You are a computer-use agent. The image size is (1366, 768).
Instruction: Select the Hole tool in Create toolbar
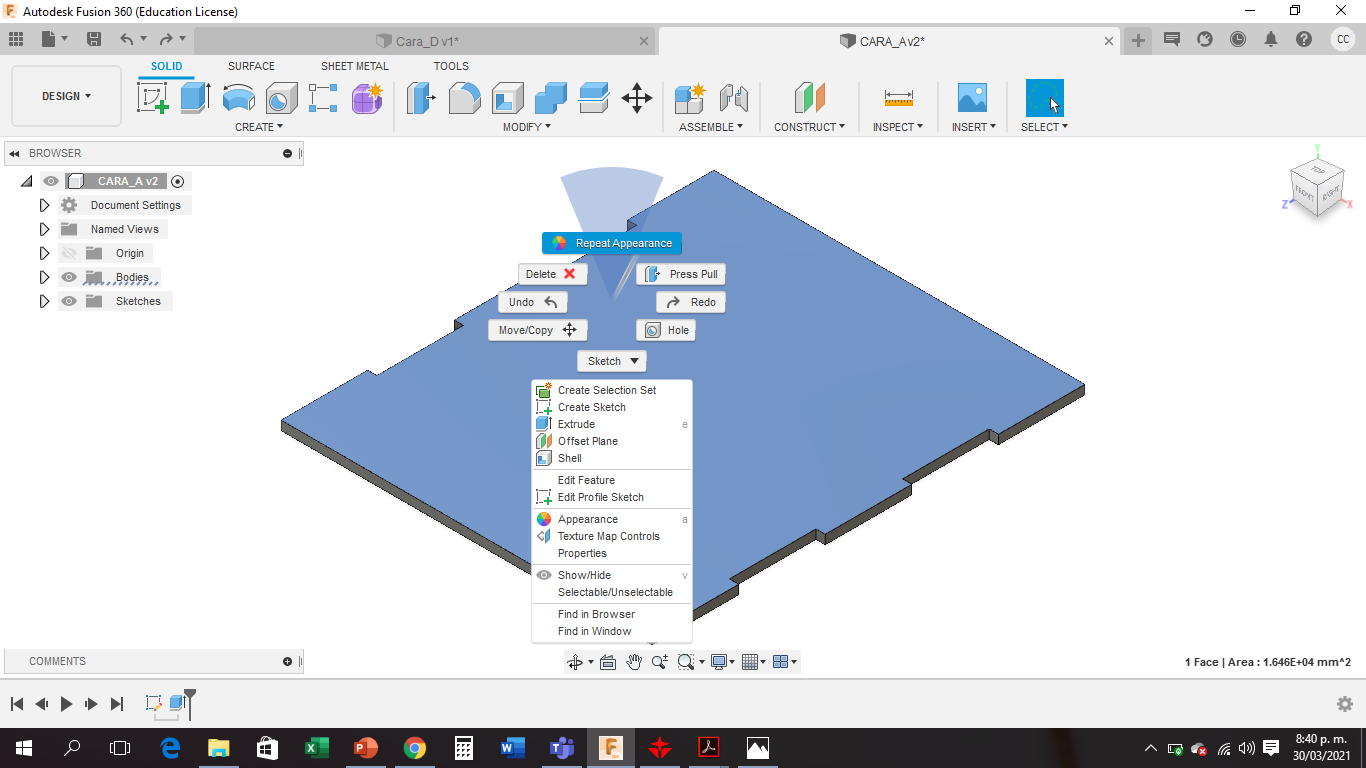[x=281, y=98]
